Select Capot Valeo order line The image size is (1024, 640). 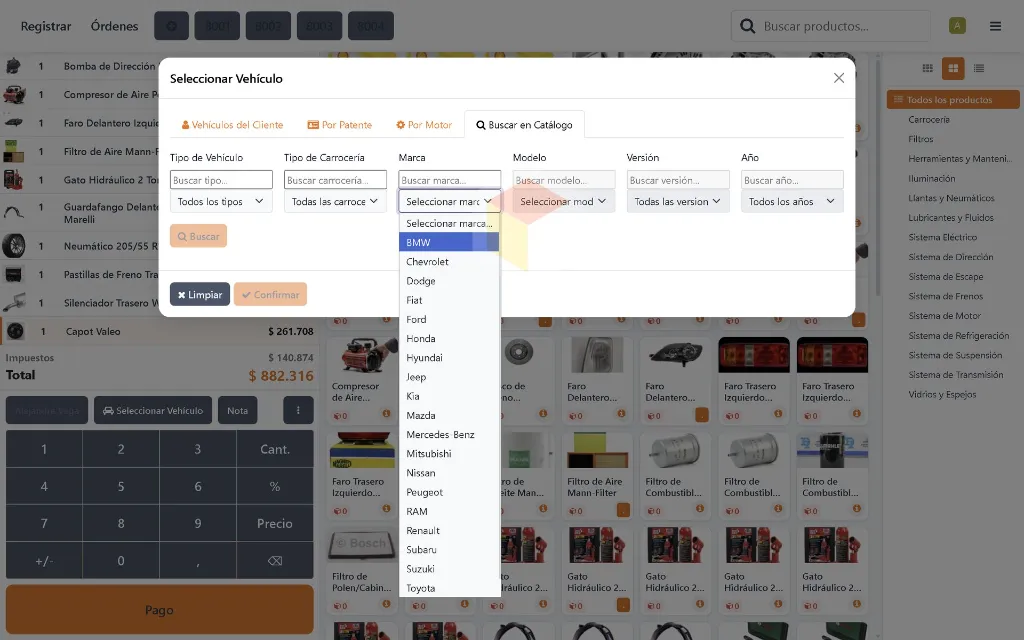158,332
